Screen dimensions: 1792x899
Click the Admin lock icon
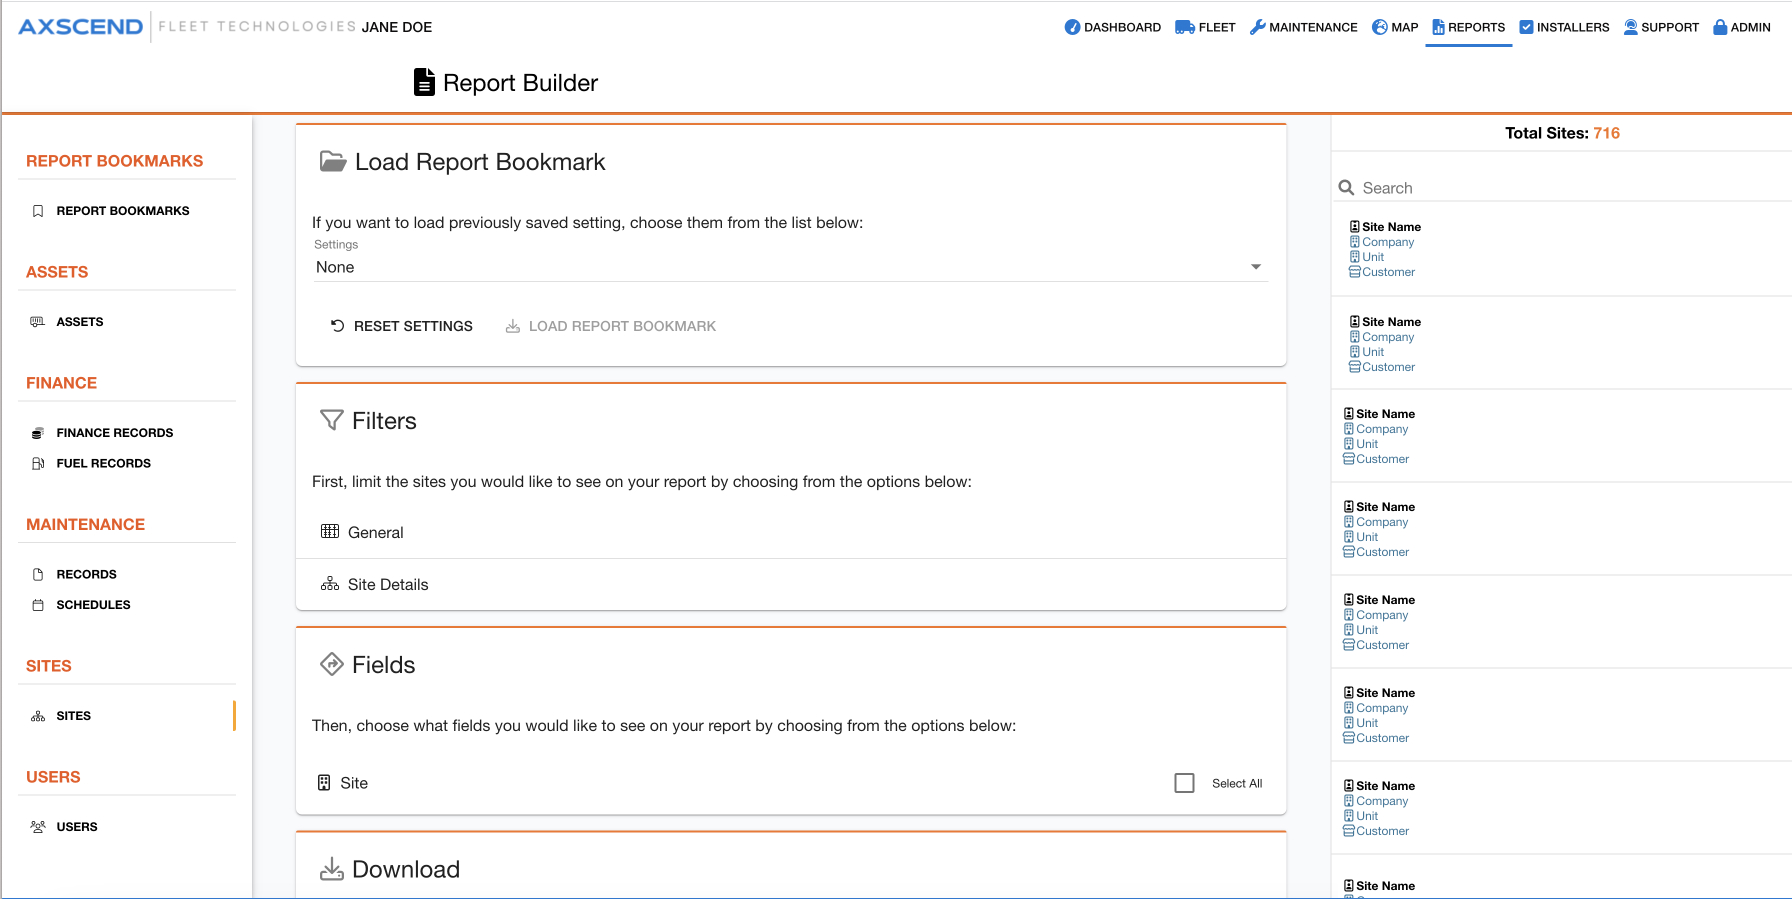pos(1720,27)
